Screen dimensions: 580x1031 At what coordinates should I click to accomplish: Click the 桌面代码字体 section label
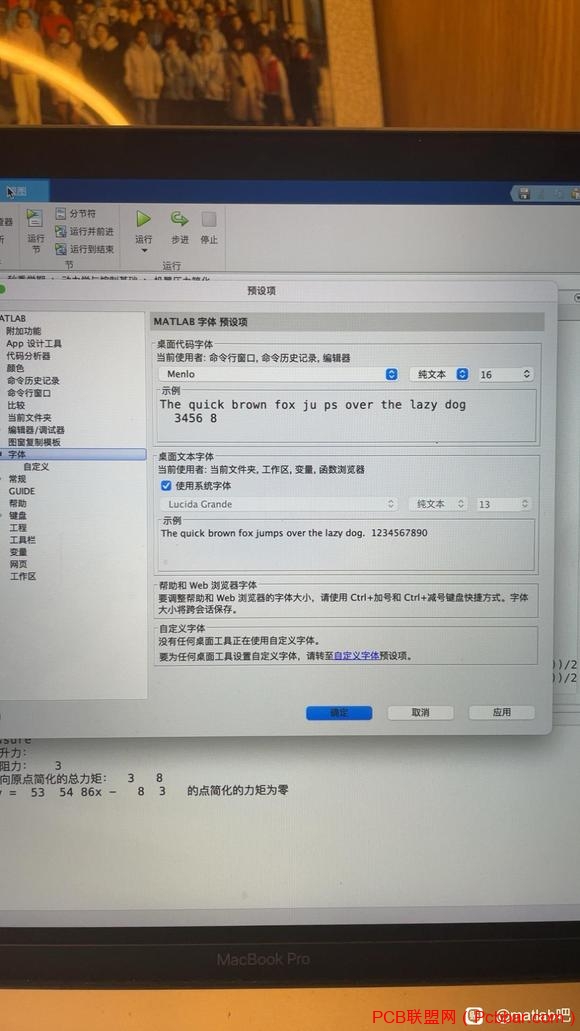pos(185,344)
